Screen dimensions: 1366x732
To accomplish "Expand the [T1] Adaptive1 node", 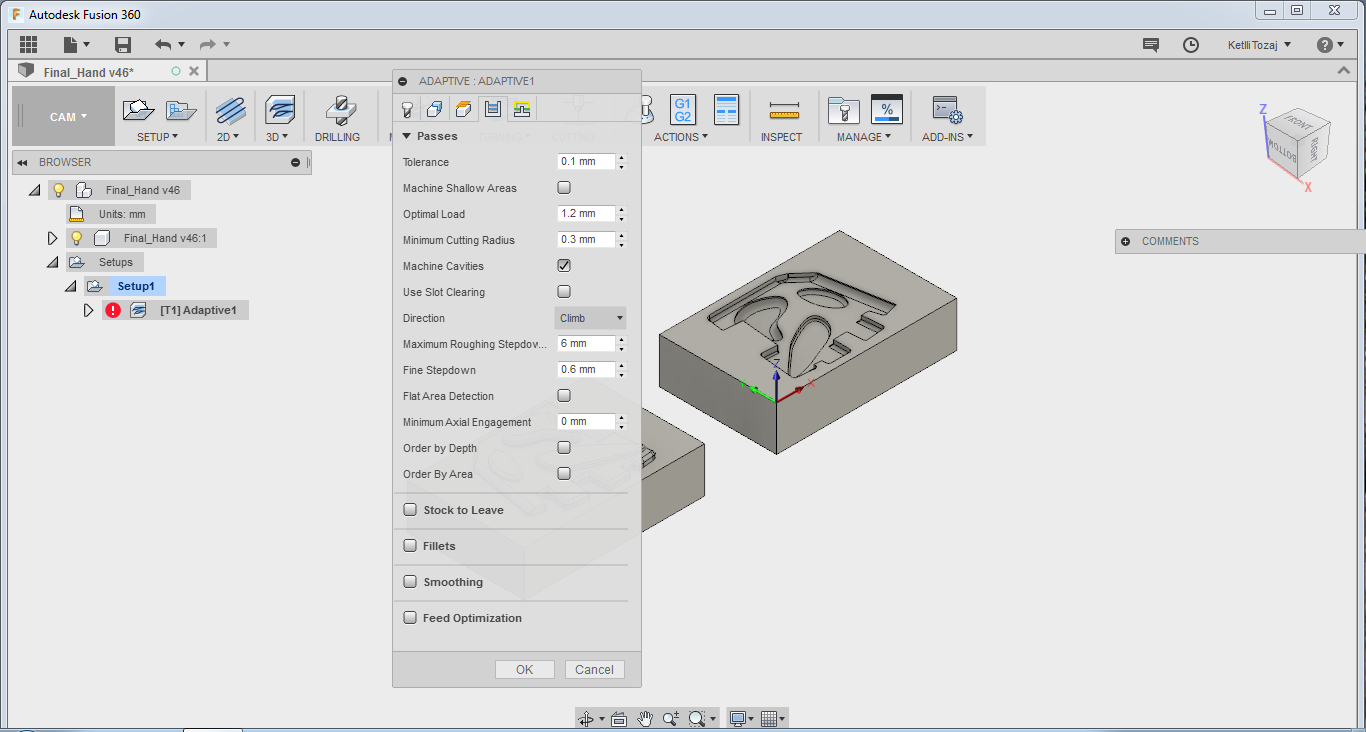I will [88, 310].
